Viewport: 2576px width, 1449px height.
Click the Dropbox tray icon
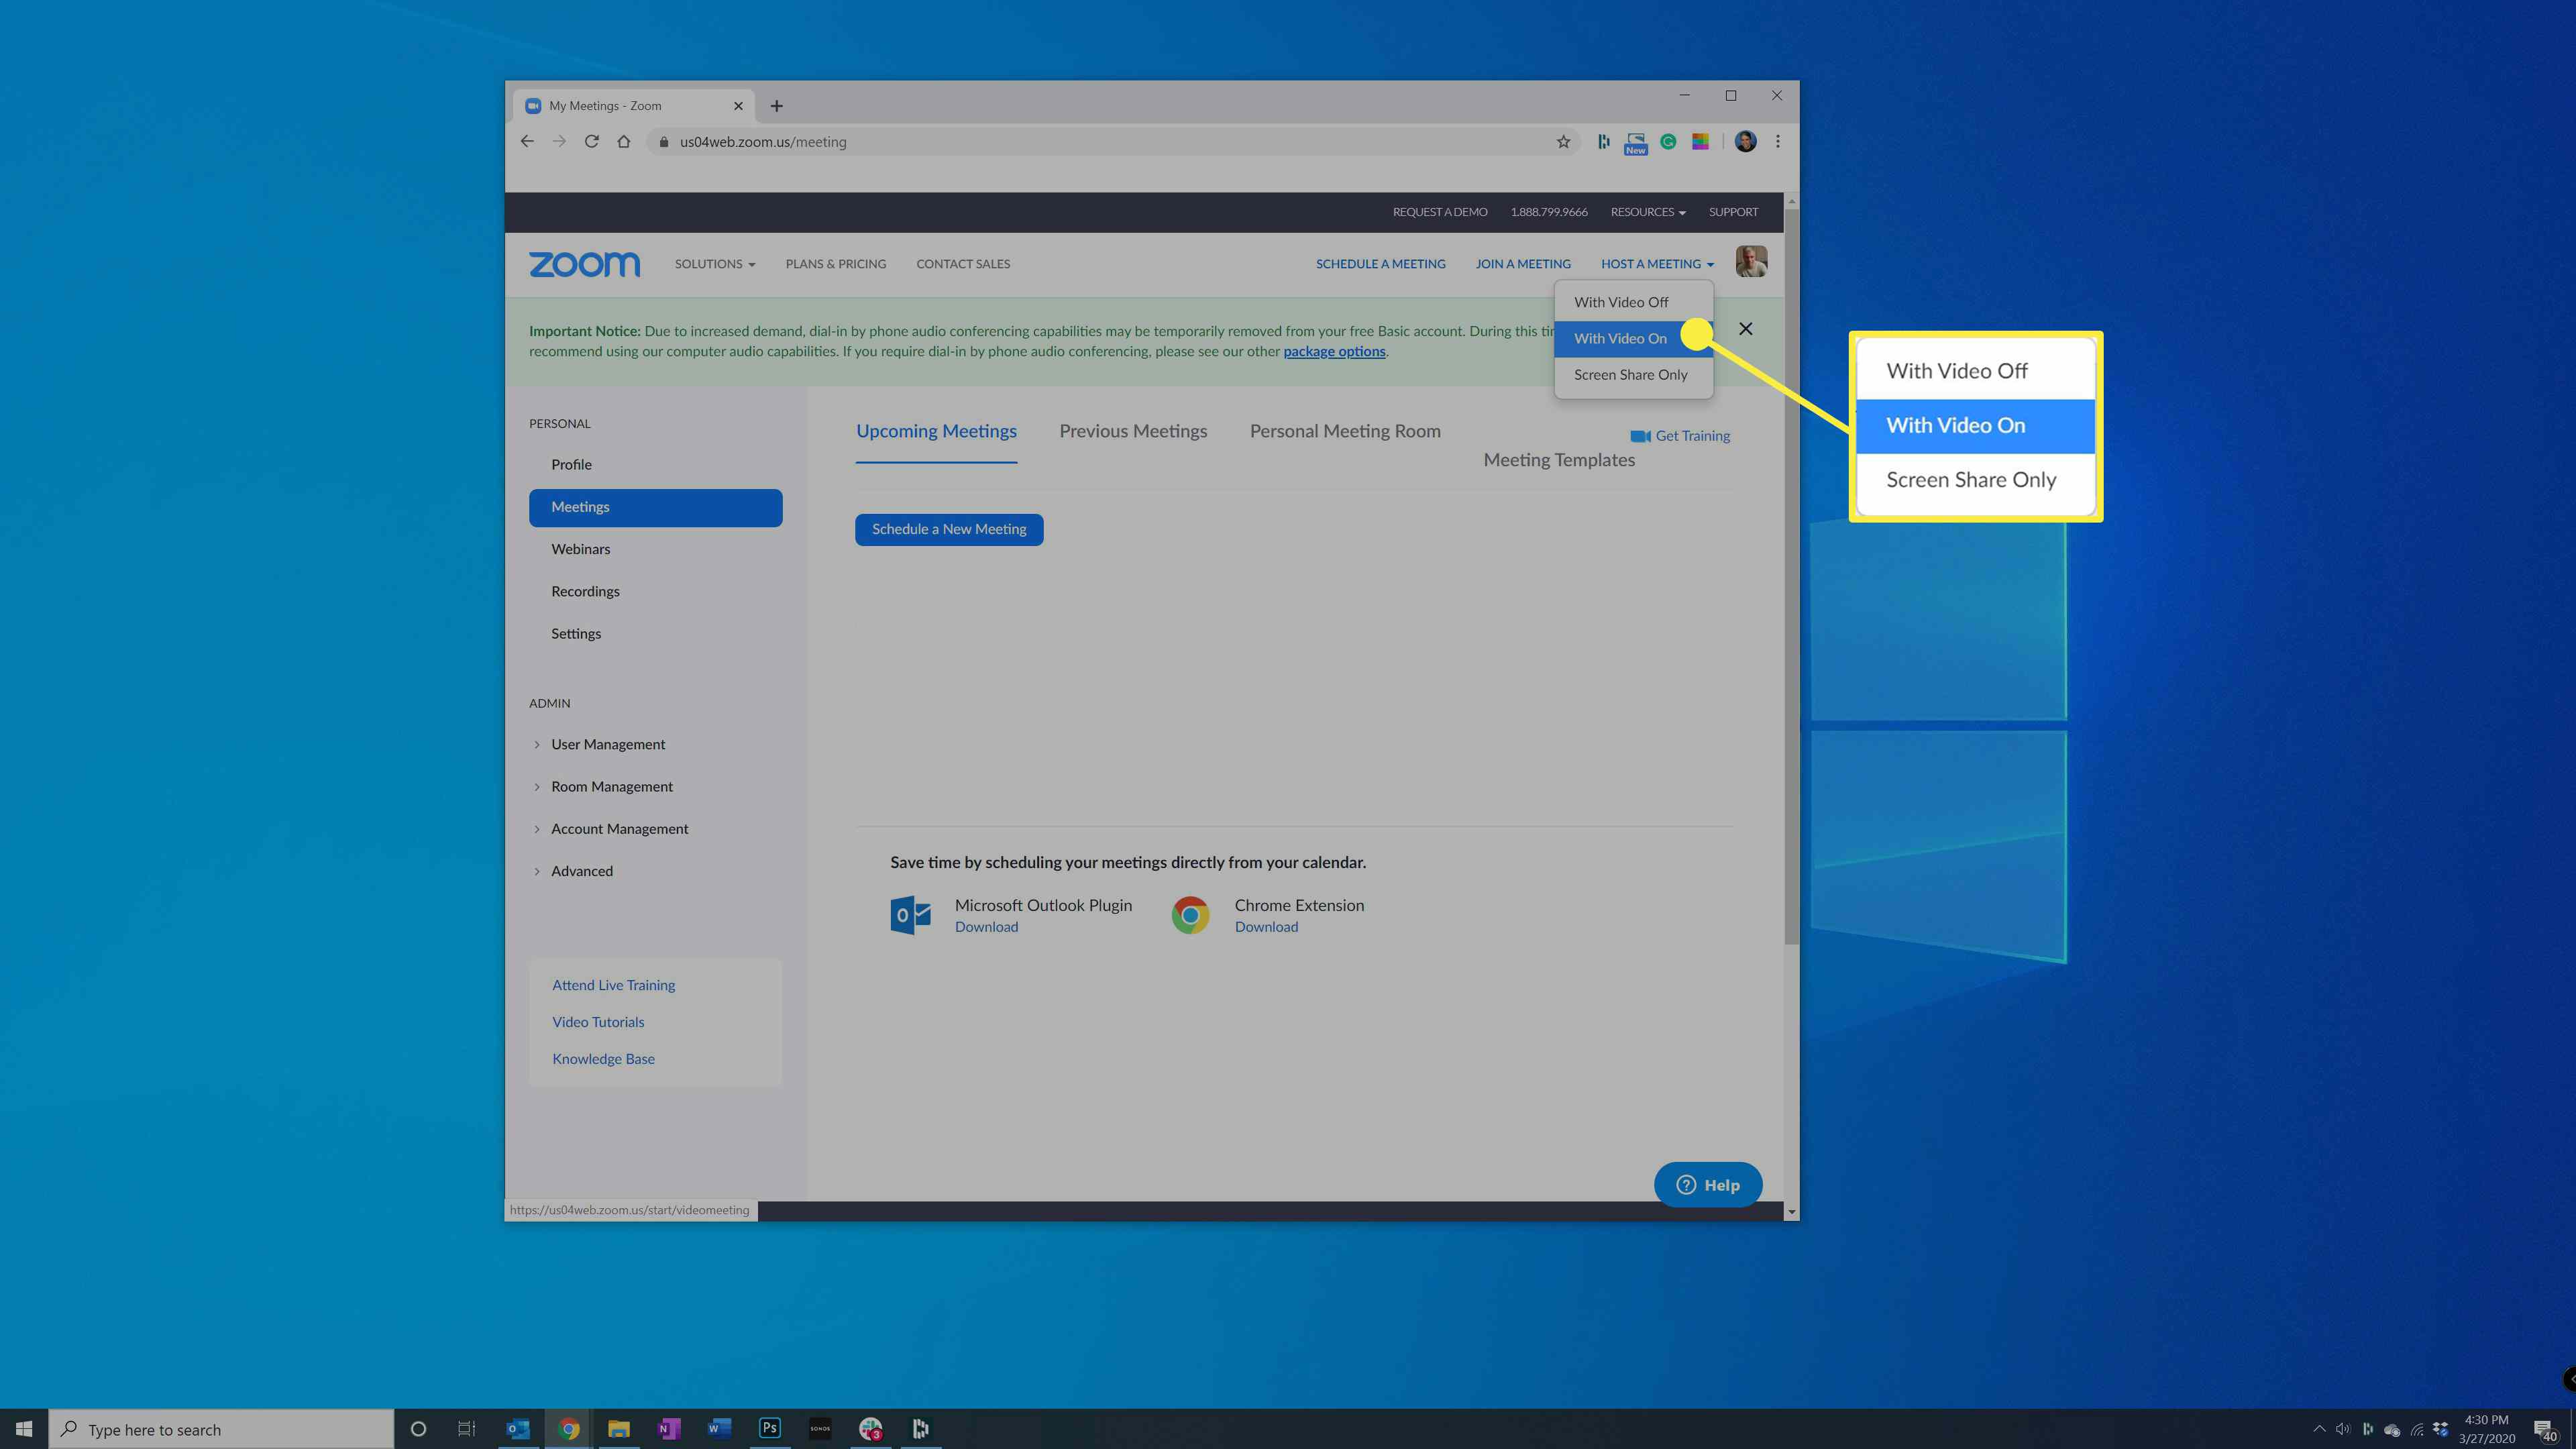[2440, 1429]
